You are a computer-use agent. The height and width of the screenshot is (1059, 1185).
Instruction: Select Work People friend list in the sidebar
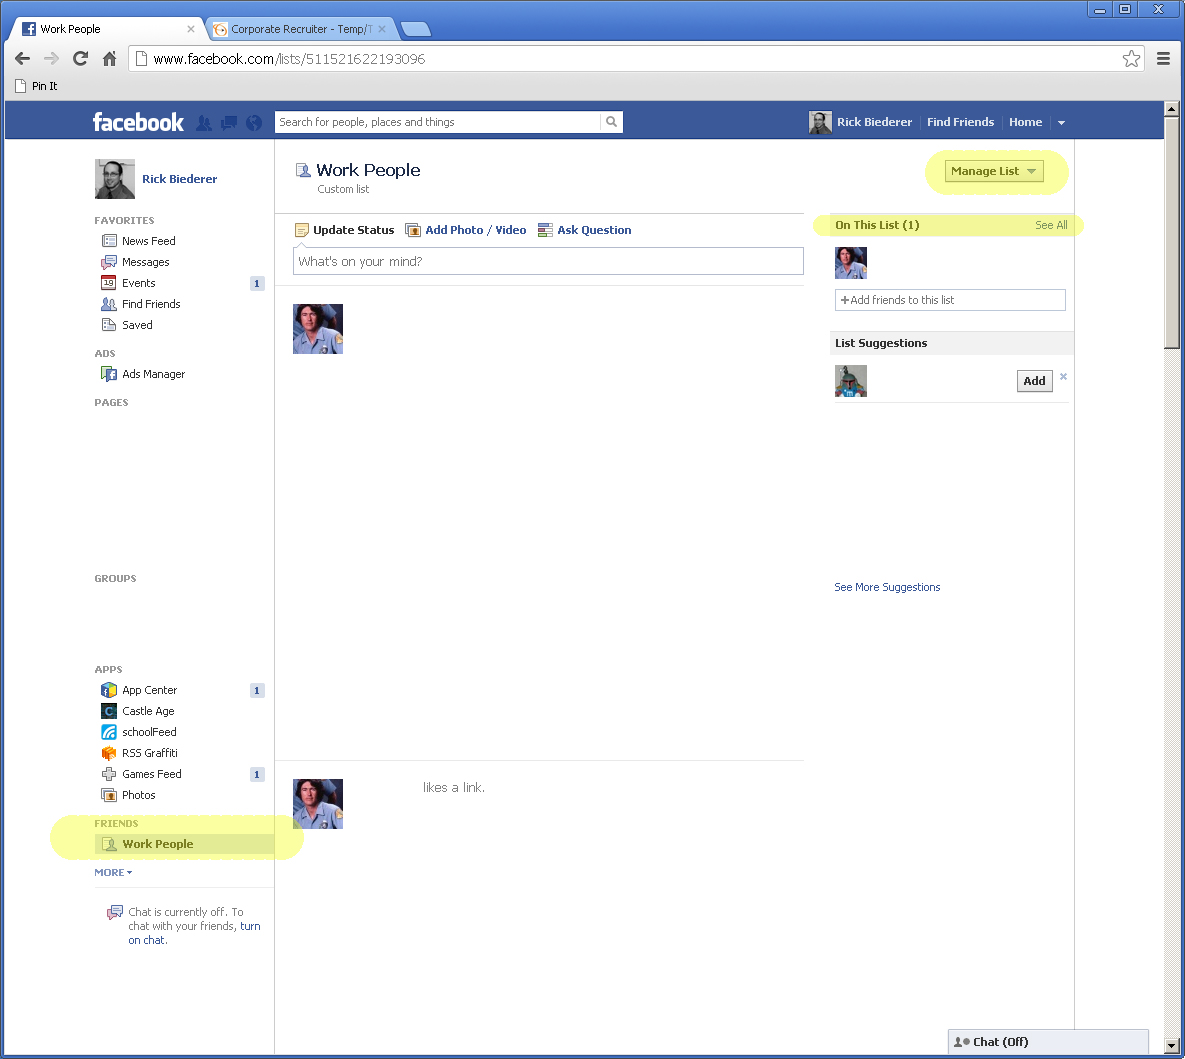pyautogui.click(x=184, y=844)
